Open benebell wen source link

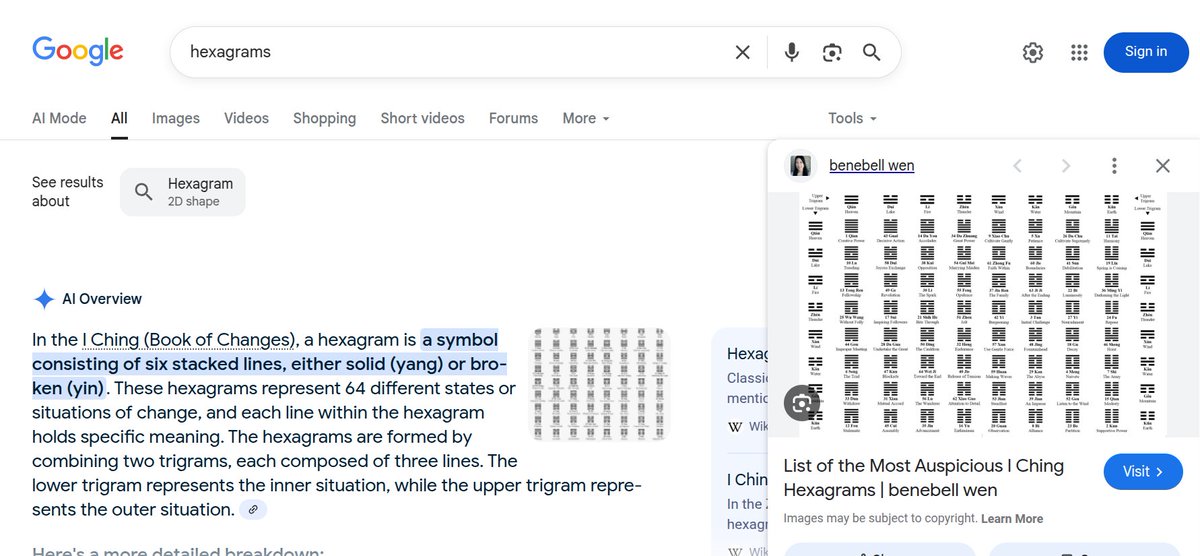[871, 165]
